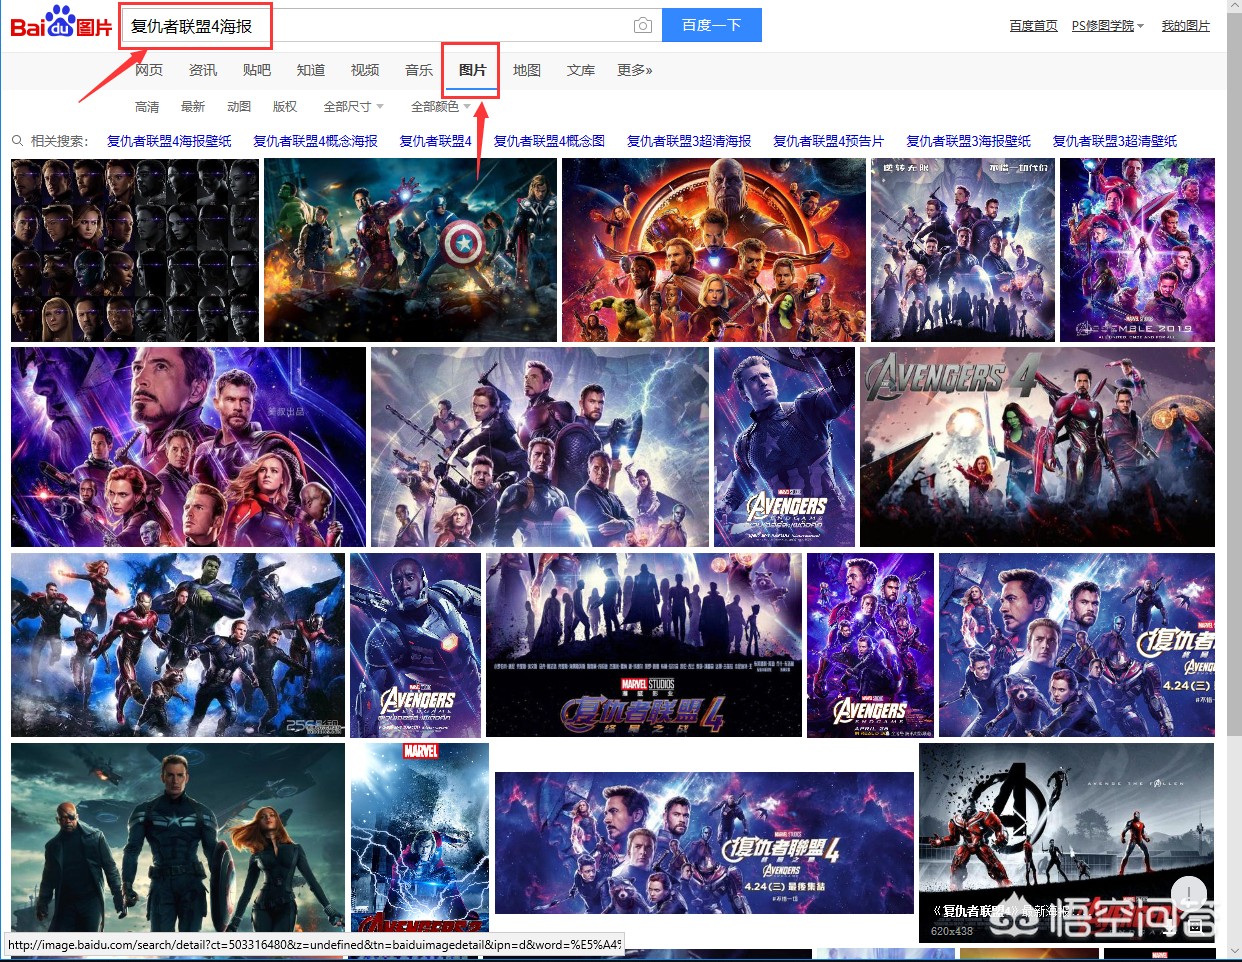Enable the 动图 filter
Image resolution: width=1242 pixels, height=962 pixels.
click(239, 106)
